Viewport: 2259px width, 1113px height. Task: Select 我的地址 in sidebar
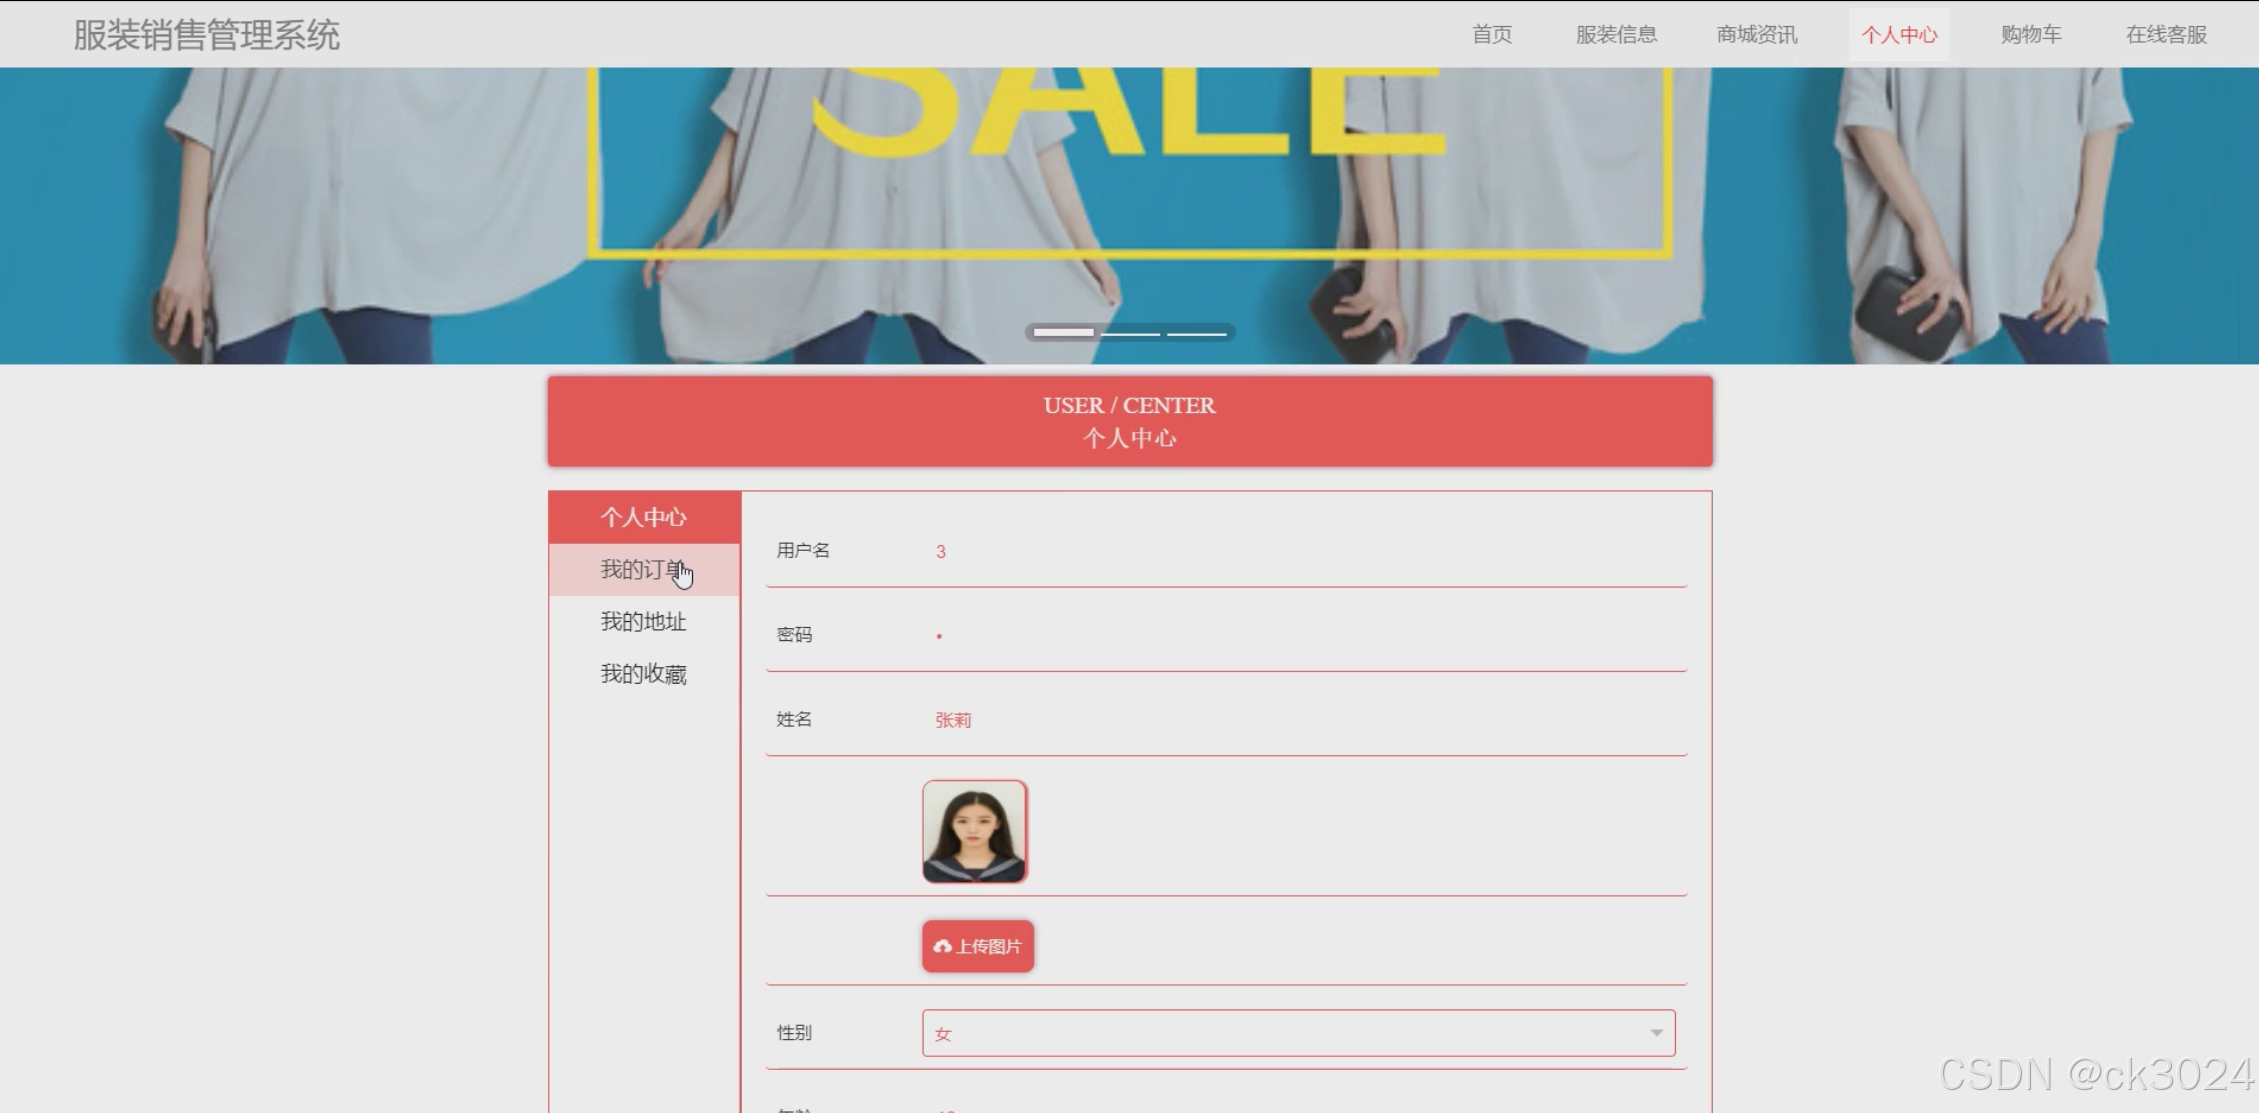(643, 622)
